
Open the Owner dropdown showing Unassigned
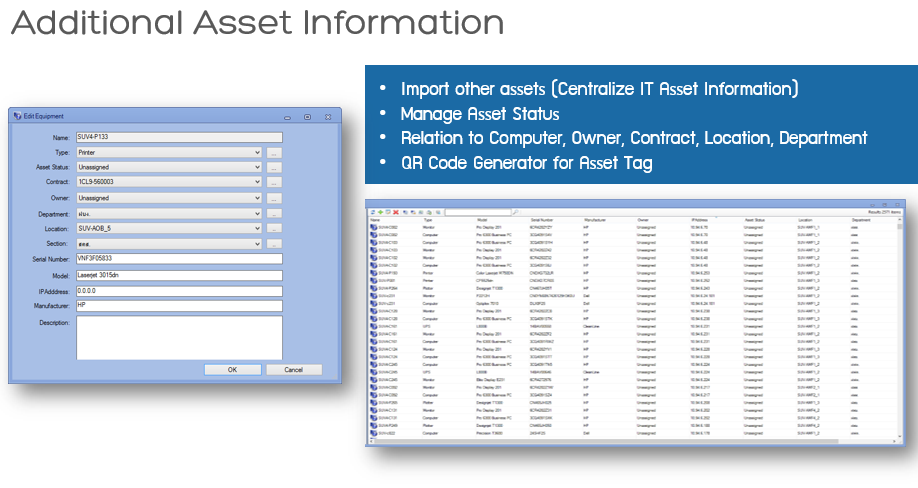pos(169,198)
